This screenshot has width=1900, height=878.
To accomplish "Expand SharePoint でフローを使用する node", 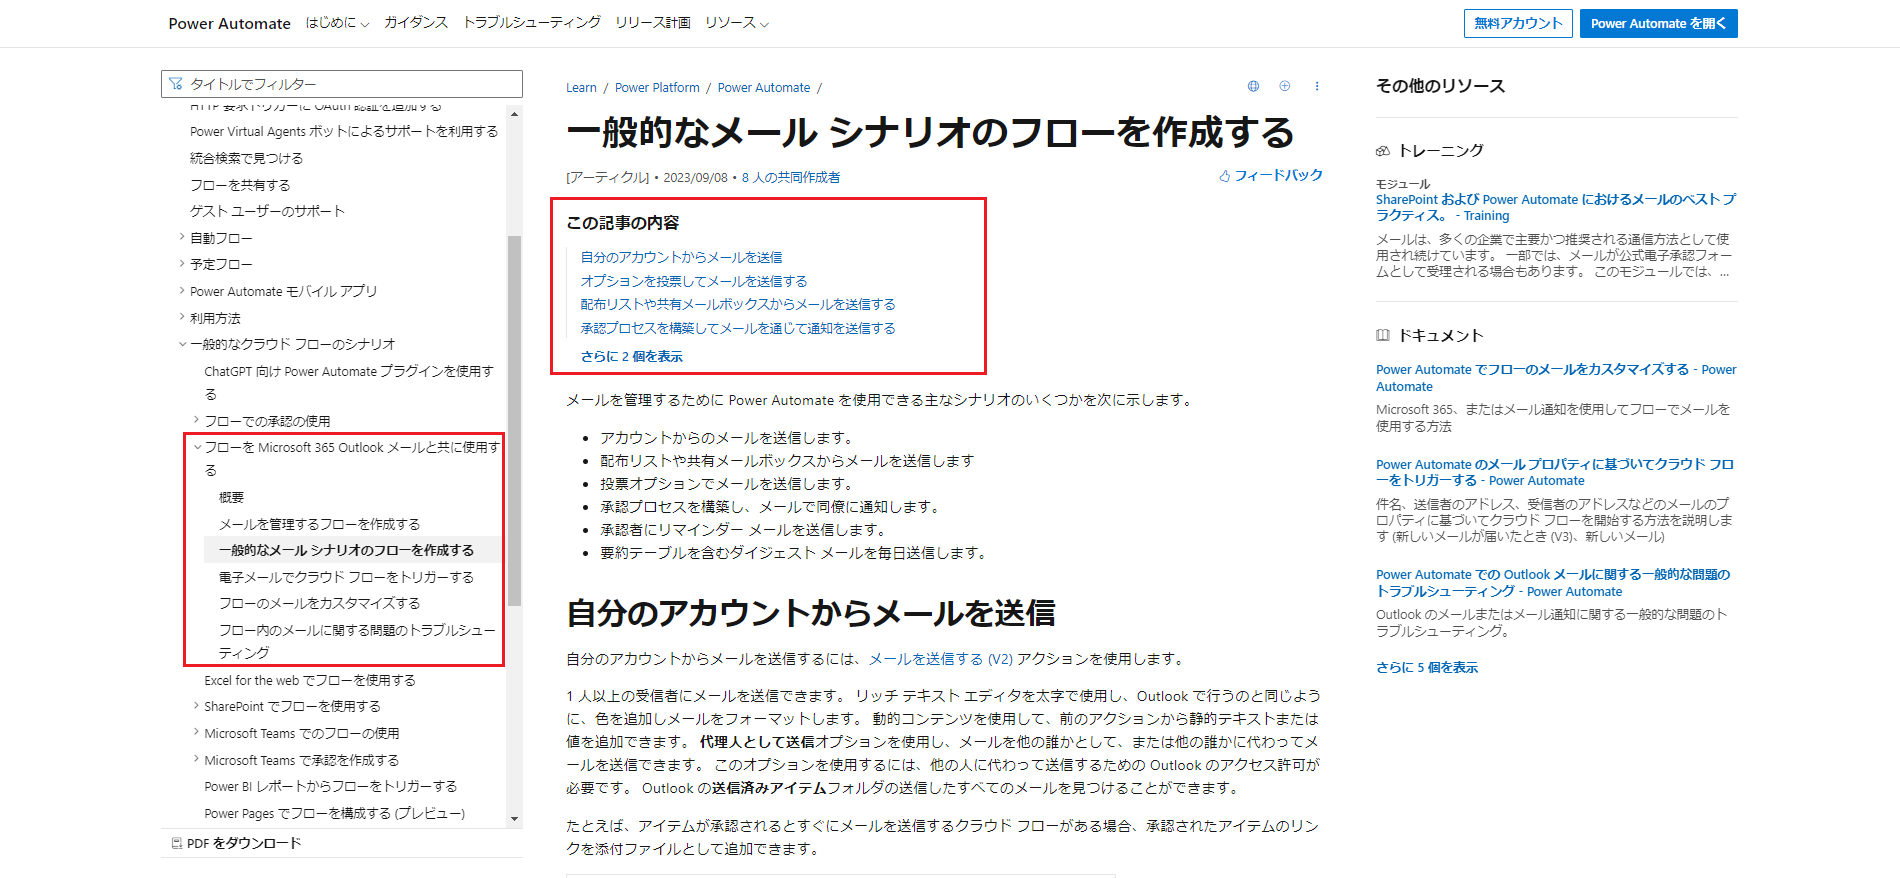I will [x=196, y=705].
